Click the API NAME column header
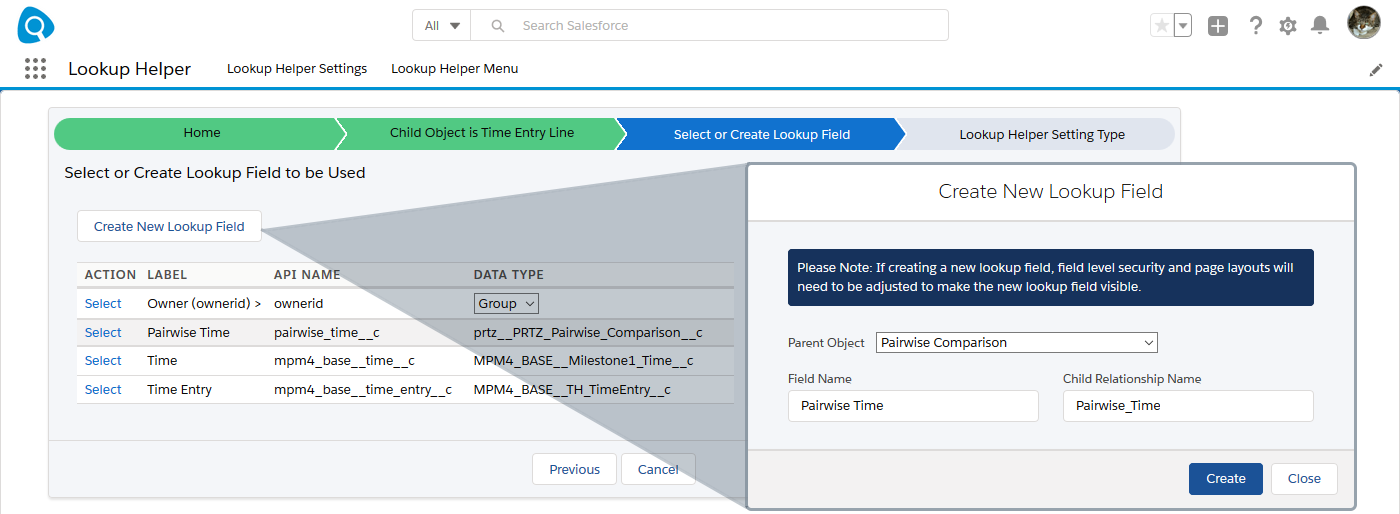 tap(307, 274)
